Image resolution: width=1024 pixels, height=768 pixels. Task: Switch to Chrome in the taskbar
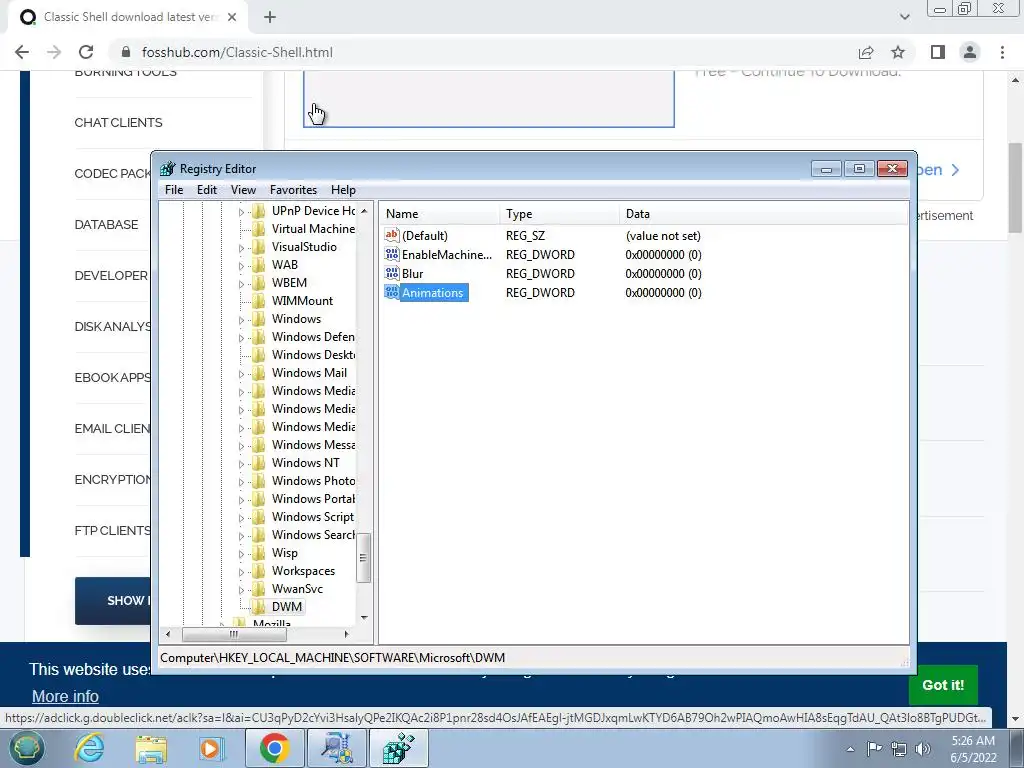pos(274,748)
